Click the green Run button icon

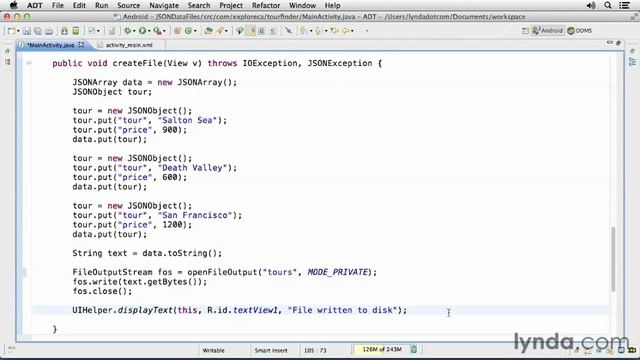coord(142,31)
